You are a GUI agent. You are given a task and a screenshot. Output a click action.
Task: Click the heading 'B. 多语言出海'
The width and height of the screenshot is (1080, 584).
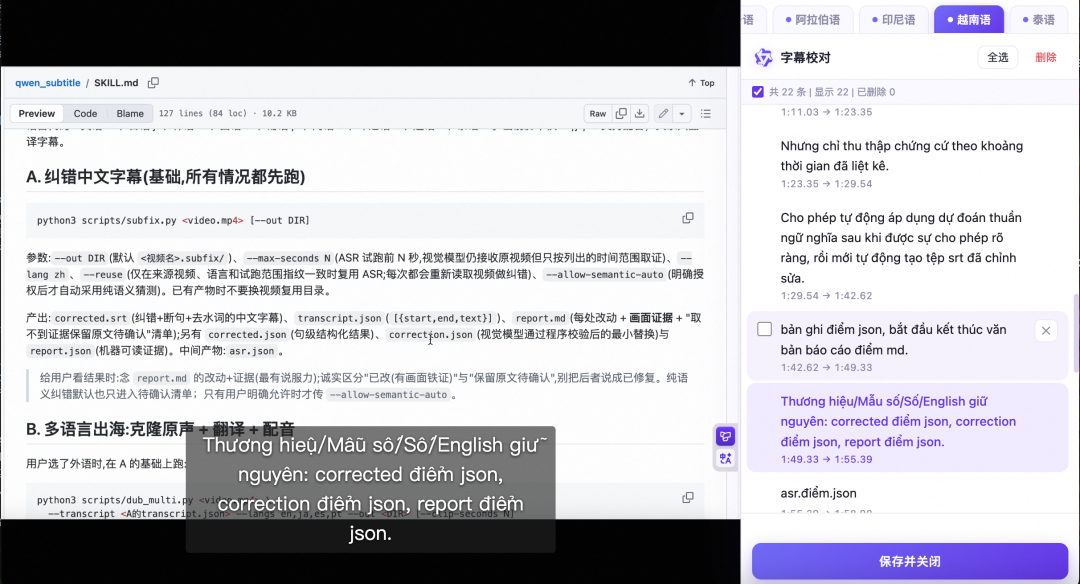tap(160, 429)
